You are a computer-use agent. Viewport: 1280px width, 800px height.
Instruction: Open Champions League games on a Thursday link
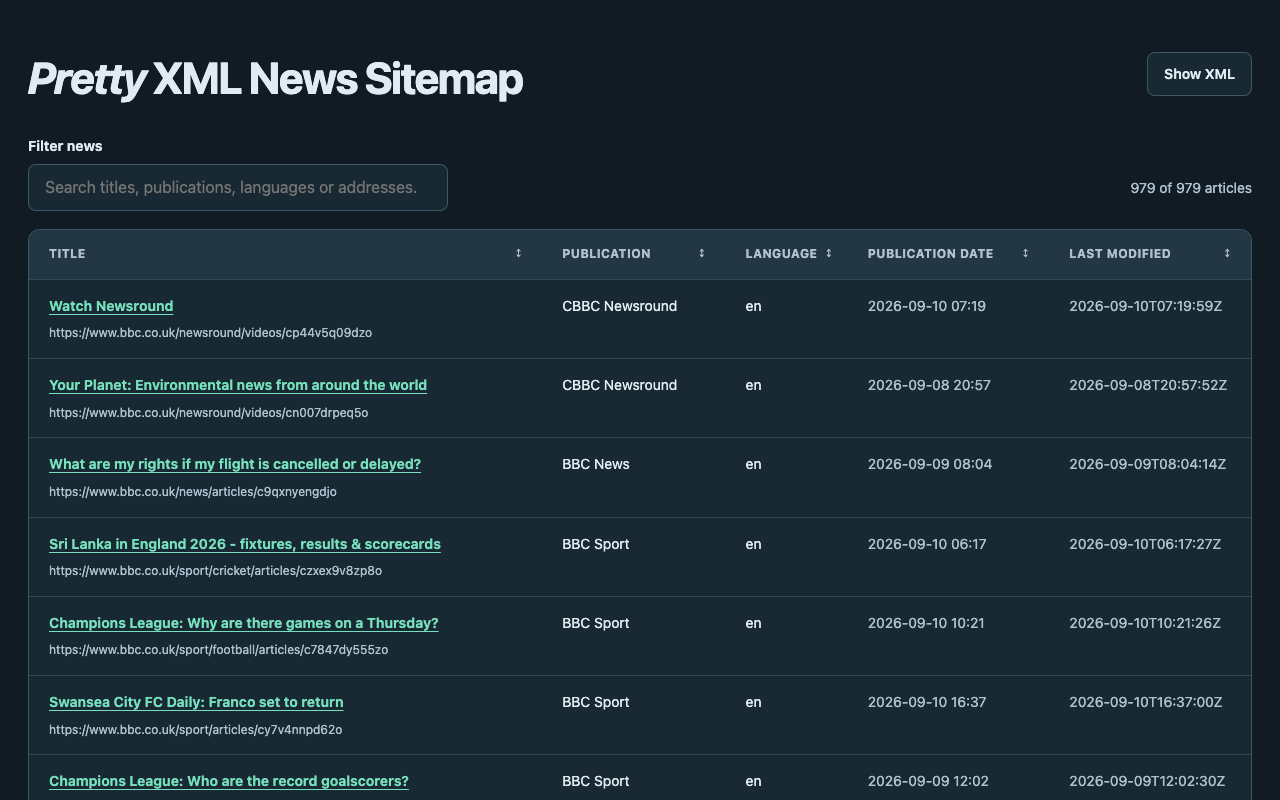[244, 623]
